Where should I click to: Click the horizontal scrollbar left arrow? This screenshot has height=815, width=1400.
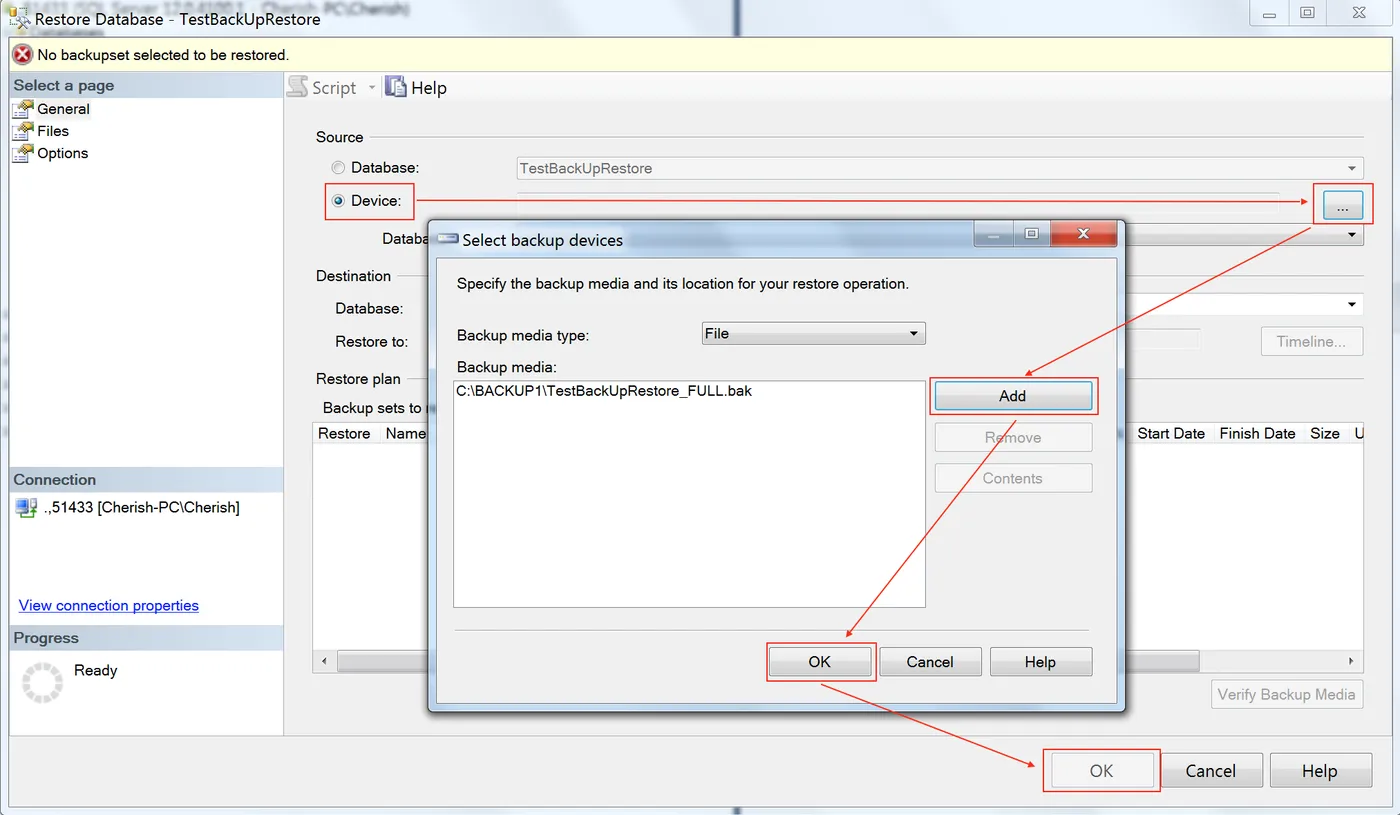pyautogui.click(x=323, y=662)
